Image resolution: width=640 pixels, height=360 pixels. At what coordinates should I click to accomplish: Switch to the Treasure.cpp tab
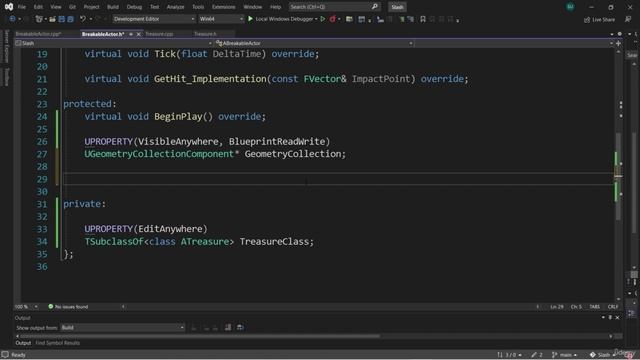(x=159, y=34)
